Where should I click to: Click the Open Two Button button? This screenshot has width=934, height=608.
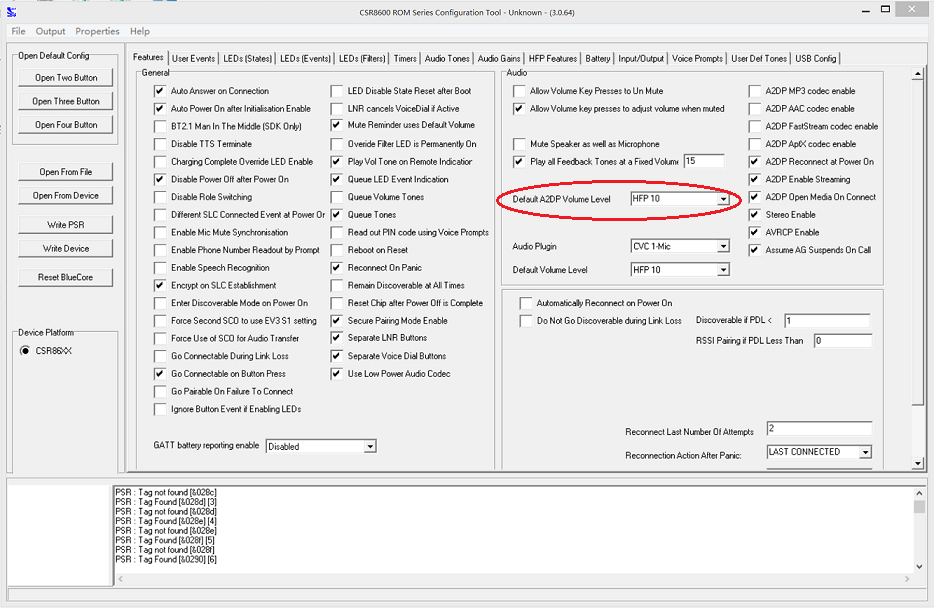66,77
